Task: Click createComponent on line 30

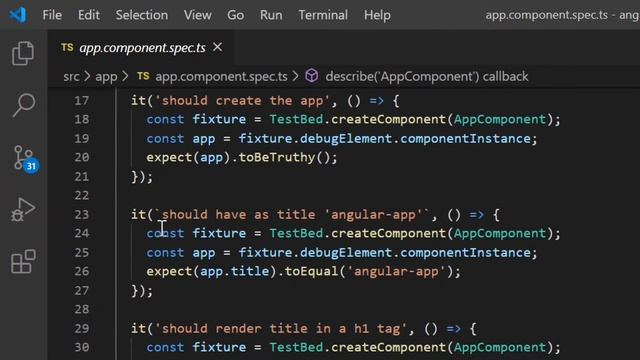Action: click(388, 347)
